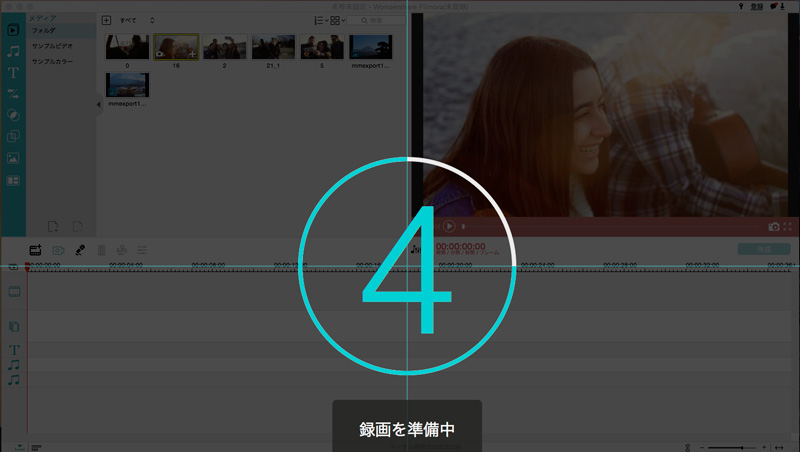Add clip 16 to timeline via plus
Screen dimensions: 800x452
pos(192,54)
